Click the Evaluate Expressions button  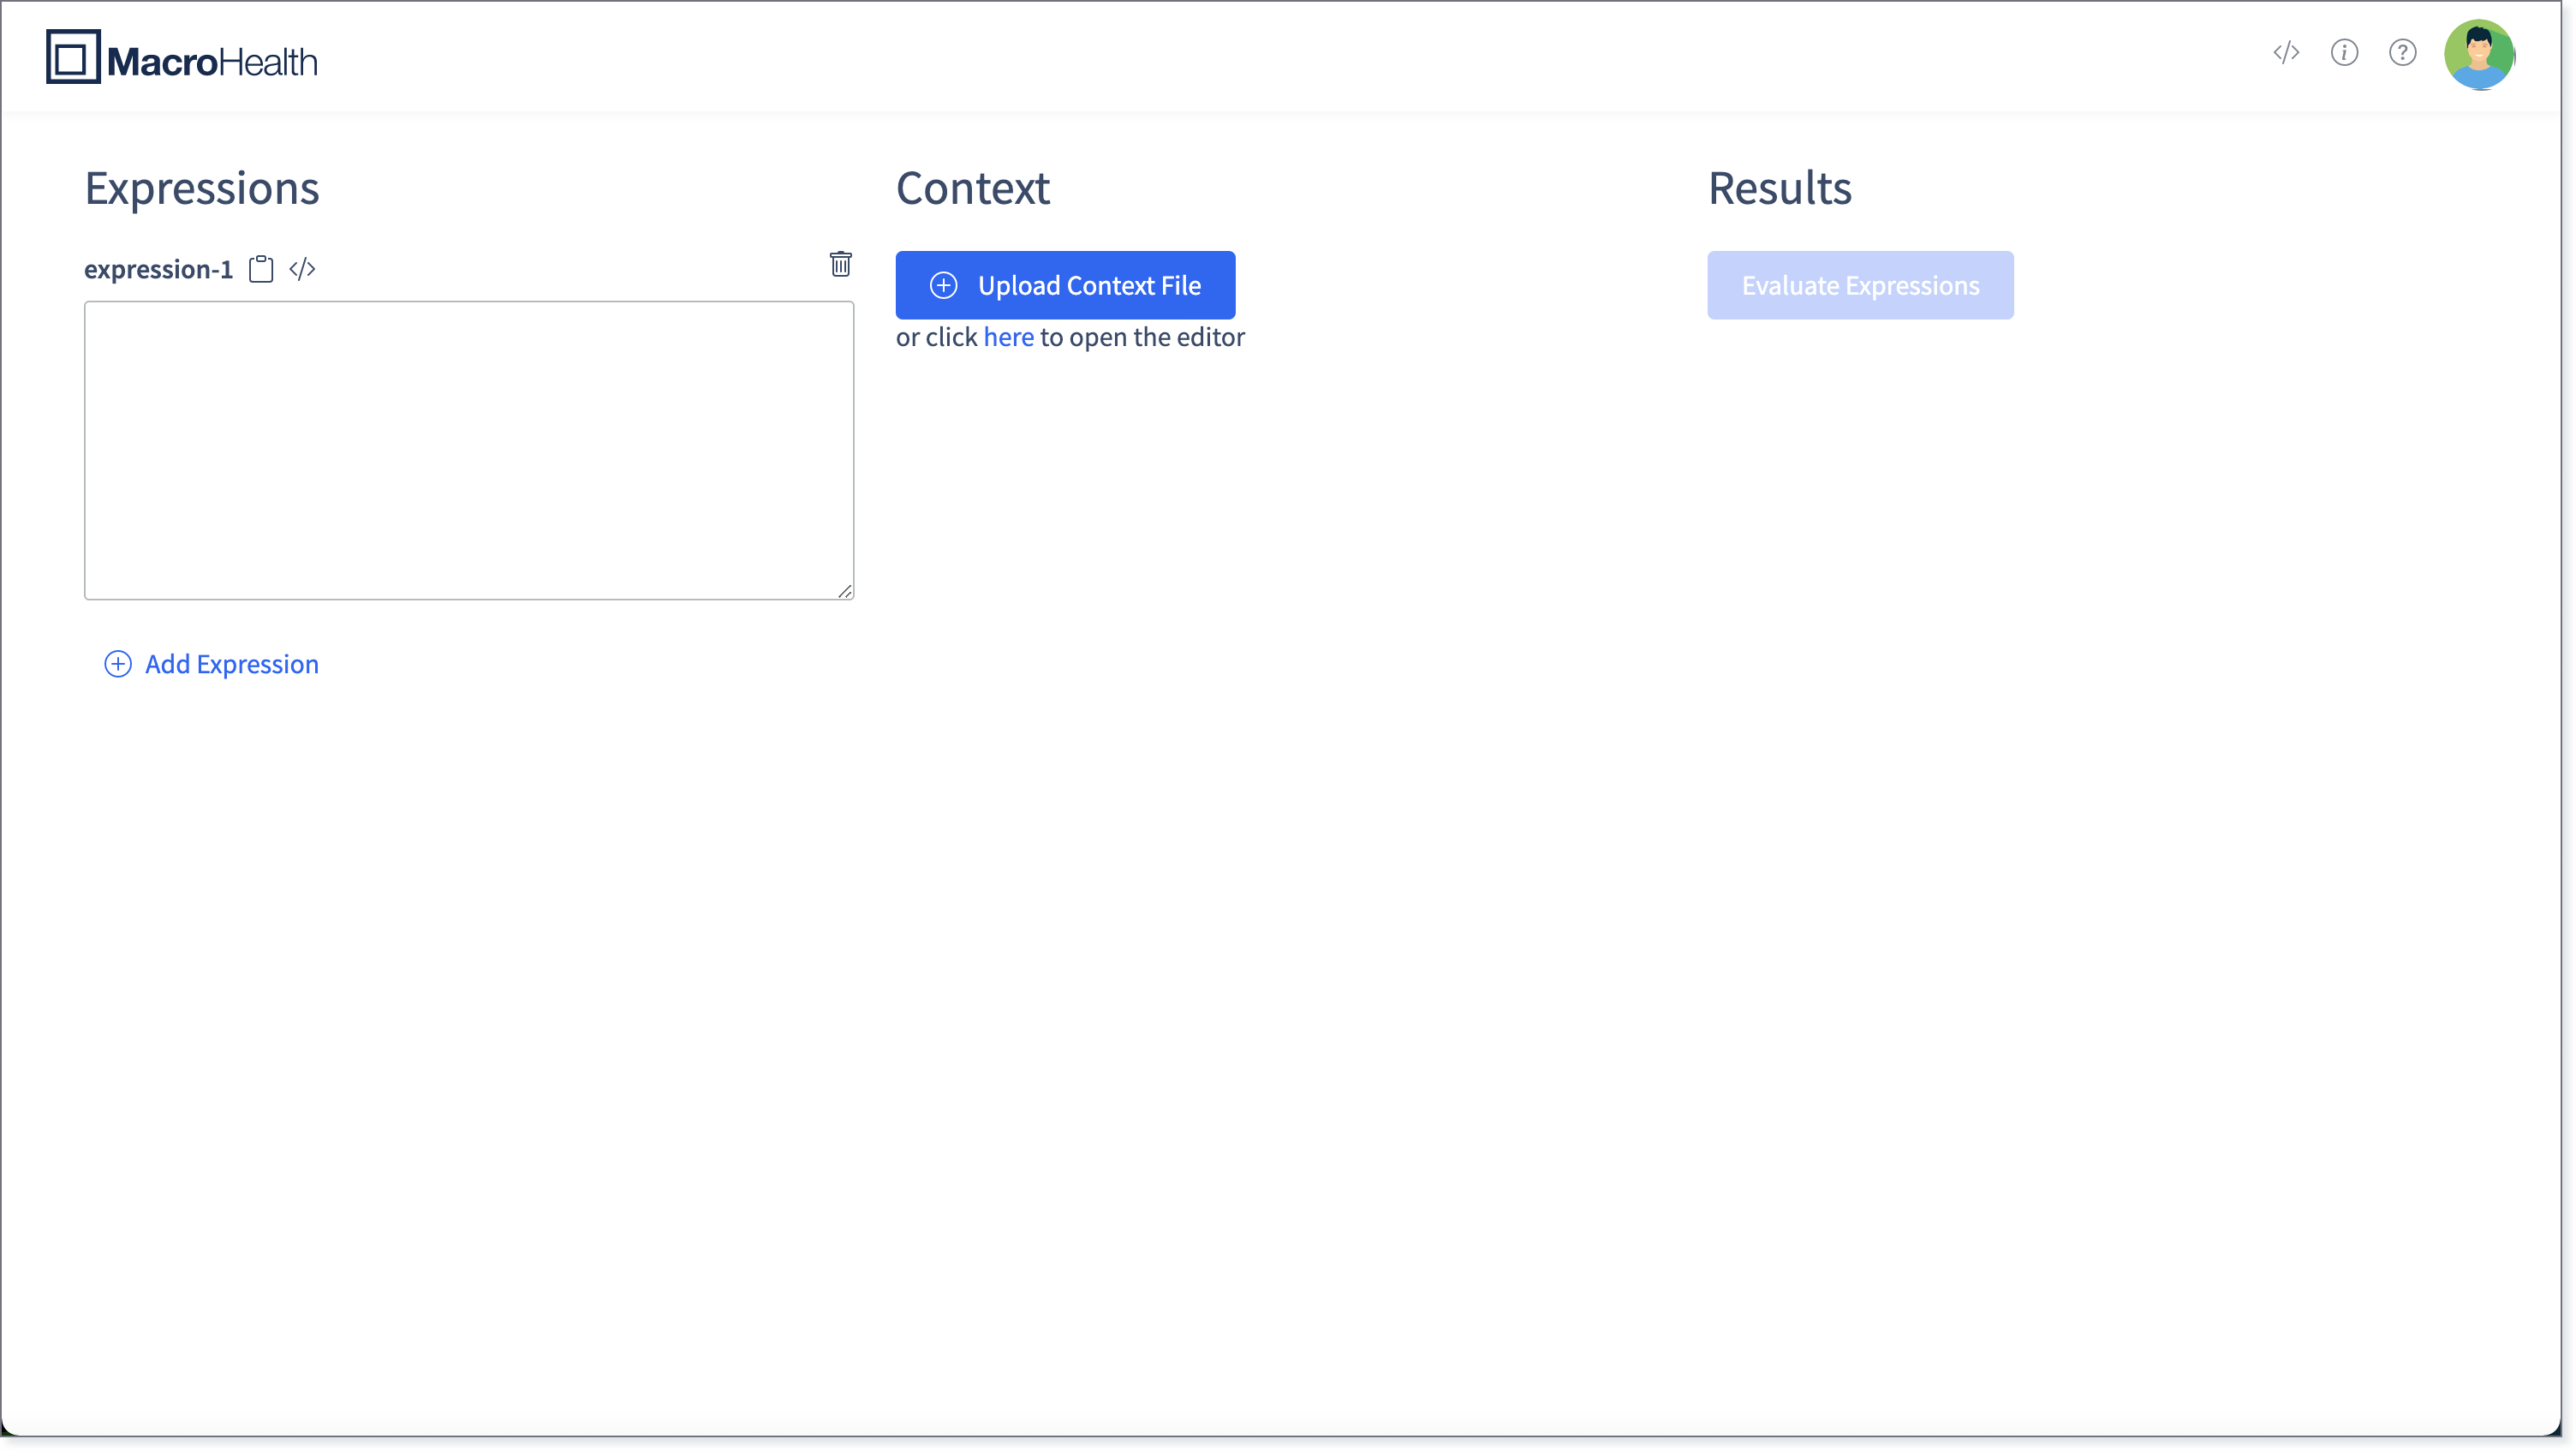[1860, 285]
